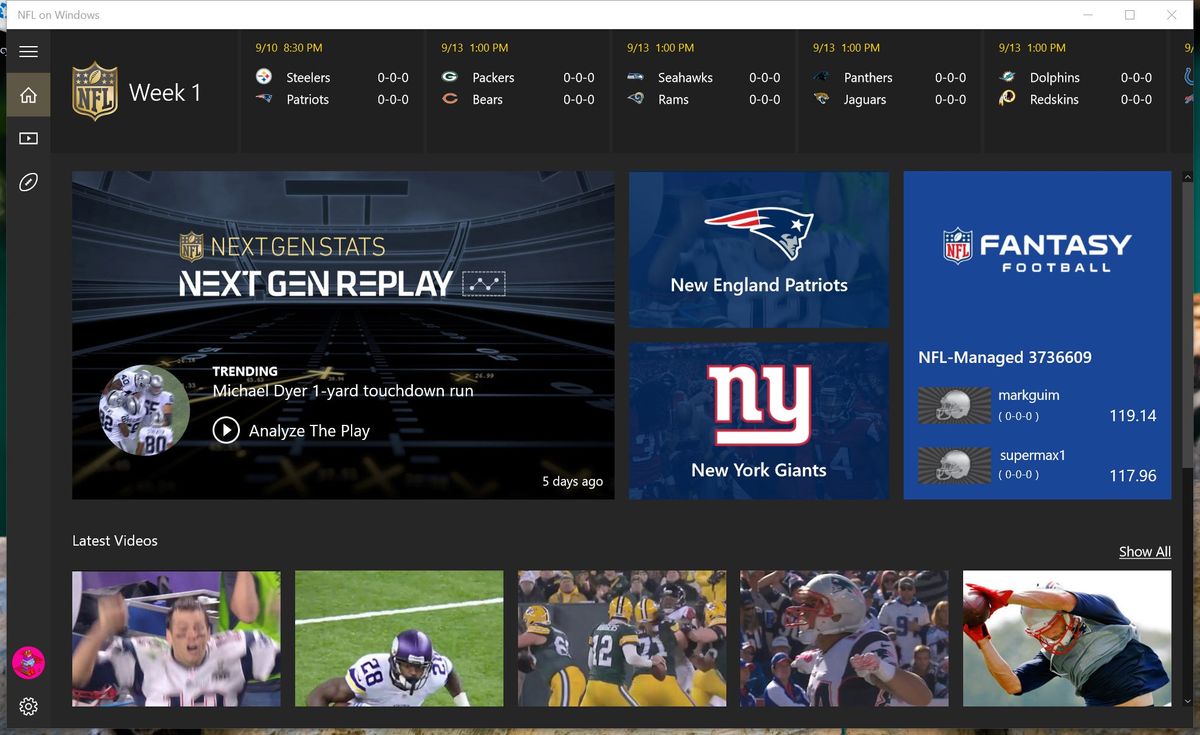The image size is (1200, 735).
Task: Open Settings via the gear icon
Action: pyautogui.click(x=28, y=707)
